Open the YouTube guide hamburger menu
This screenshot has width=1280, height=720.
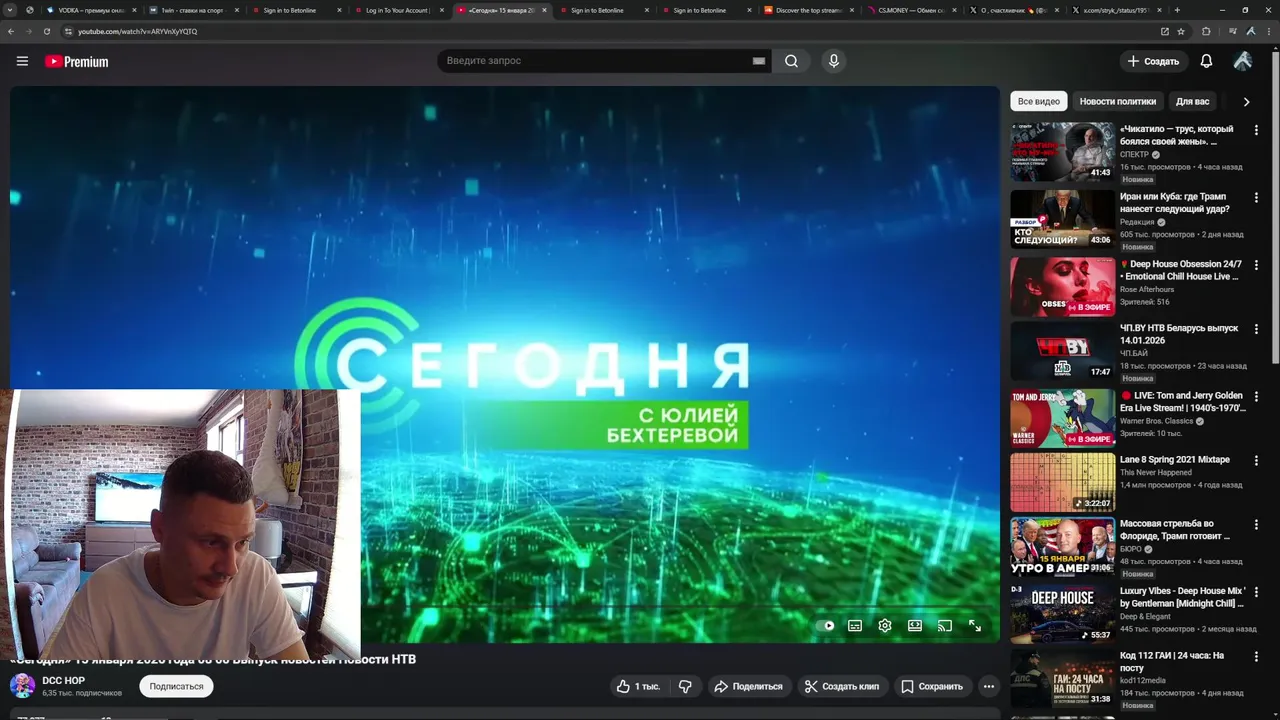[x=22, y=61]
